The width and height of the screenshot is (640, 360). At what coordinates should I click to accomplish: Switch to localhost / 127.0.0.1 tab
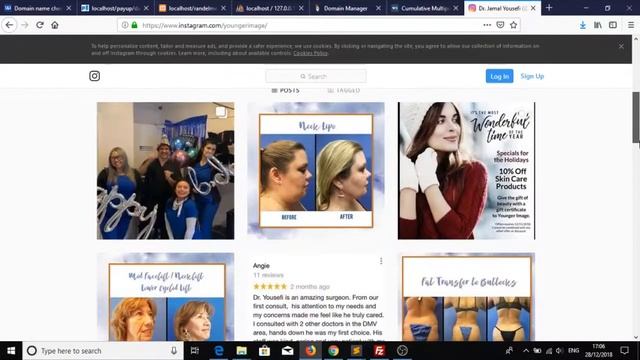click(270, 8)
